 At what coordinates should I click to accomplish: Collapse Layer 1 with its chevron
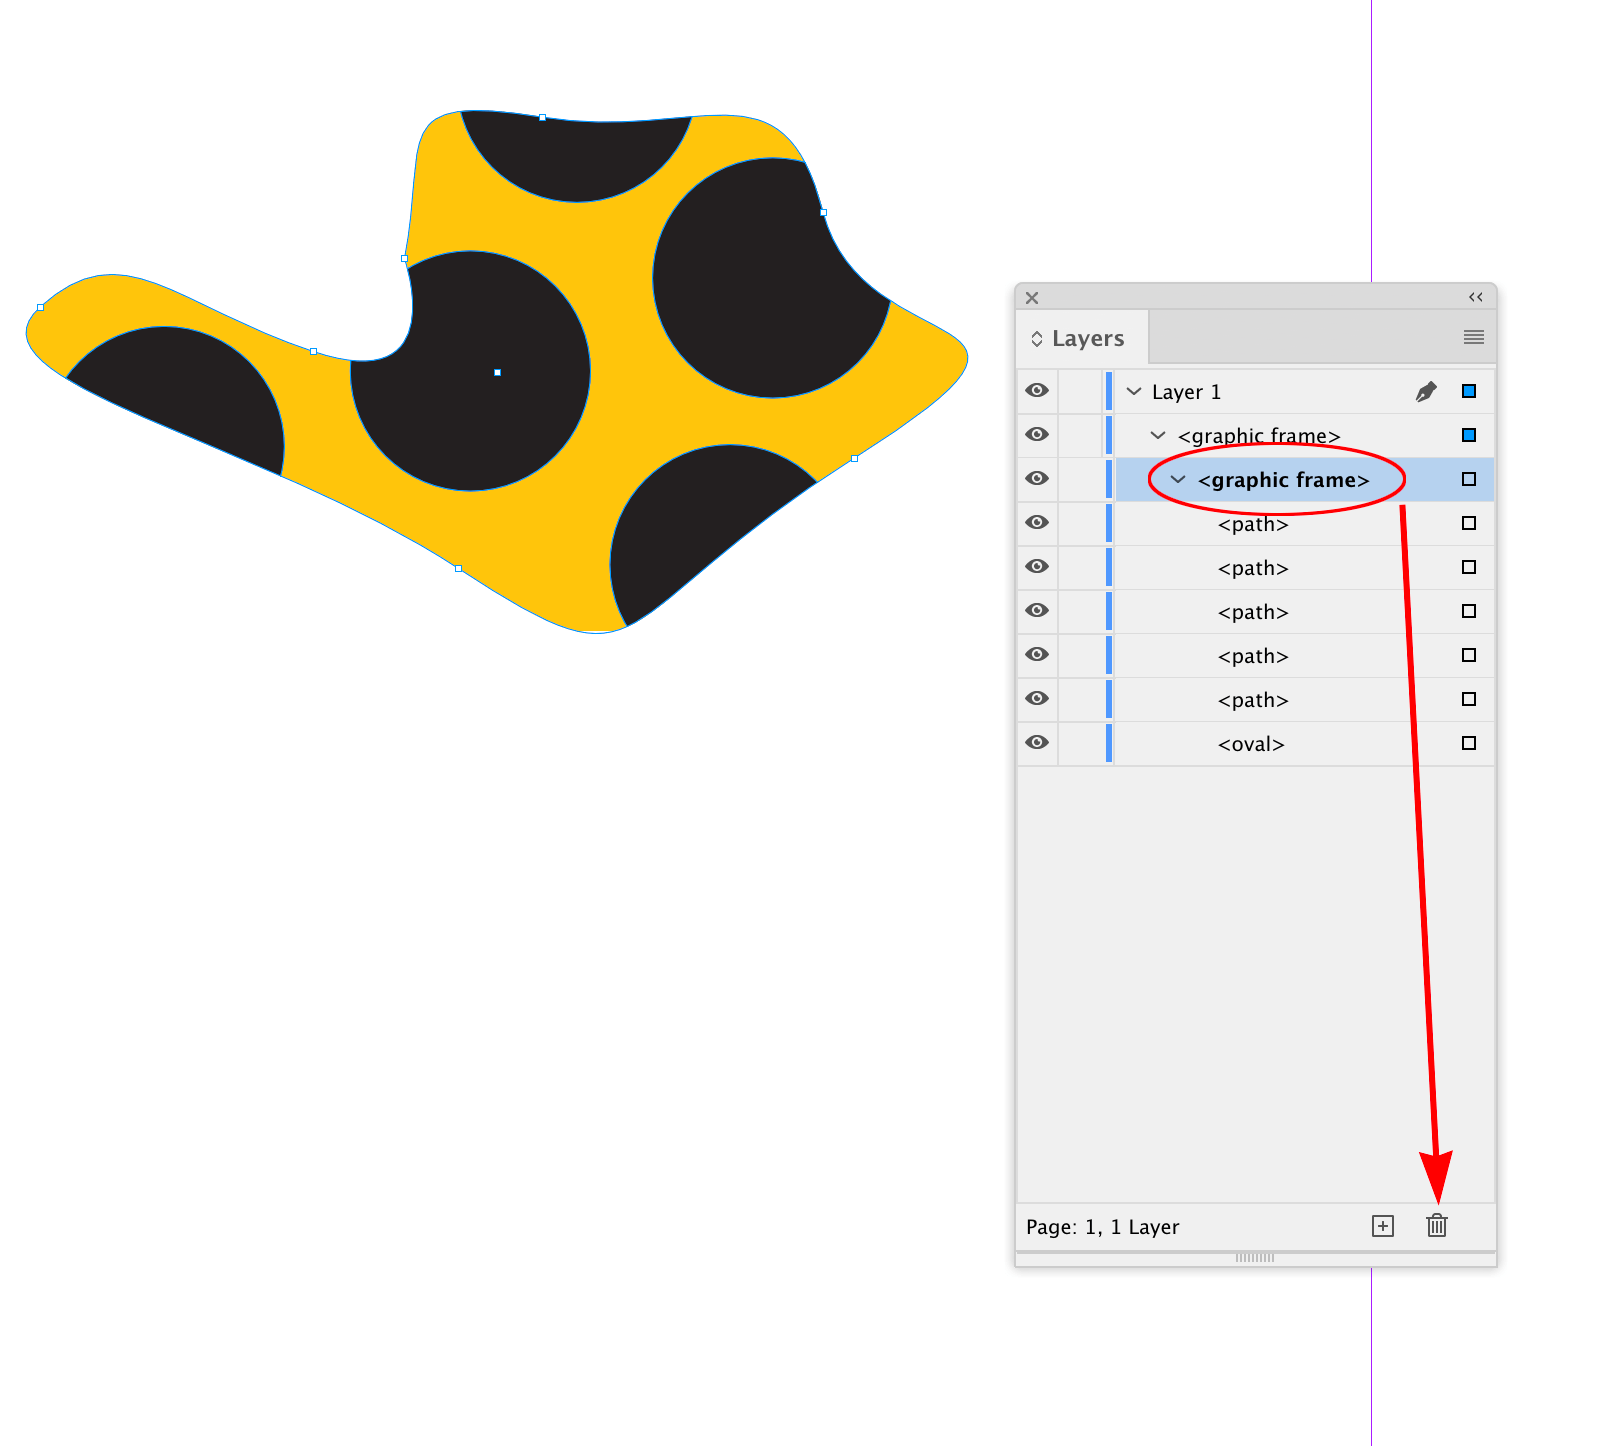[x=1133, y=391]
